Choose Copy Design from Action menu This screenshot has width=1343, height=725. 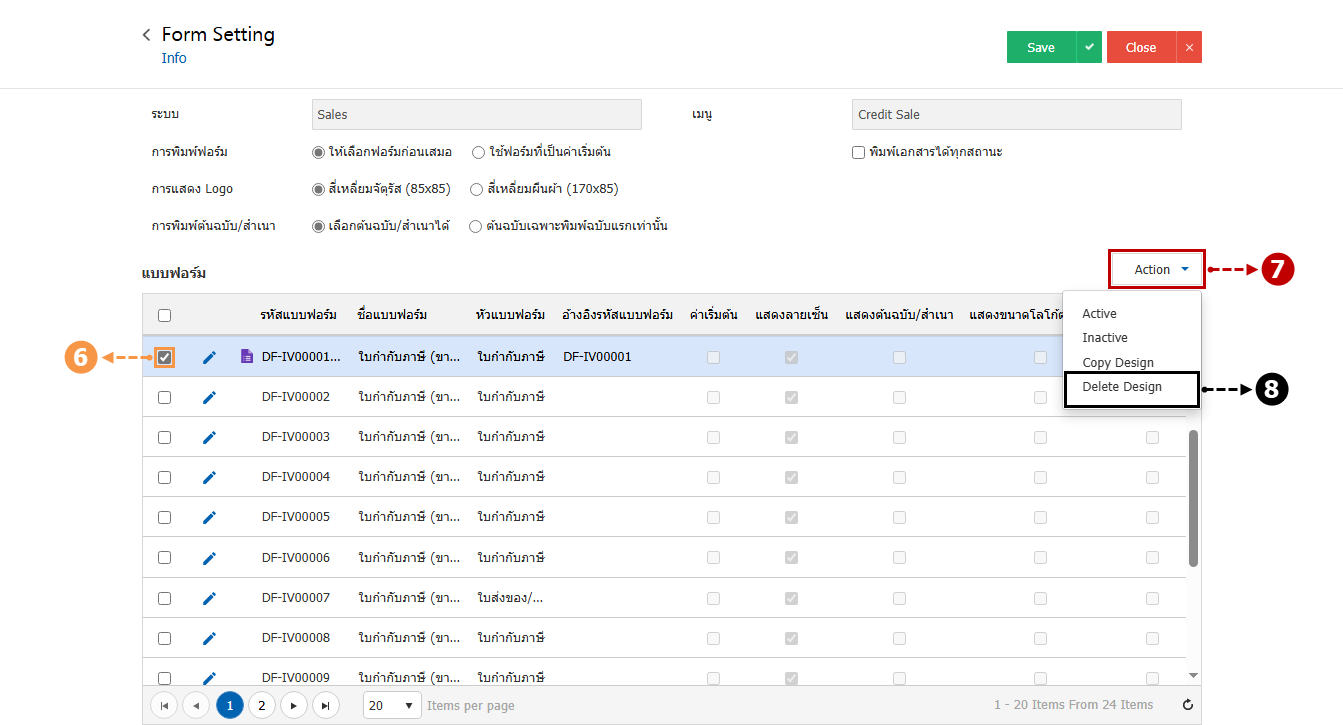pos(1117,362)
